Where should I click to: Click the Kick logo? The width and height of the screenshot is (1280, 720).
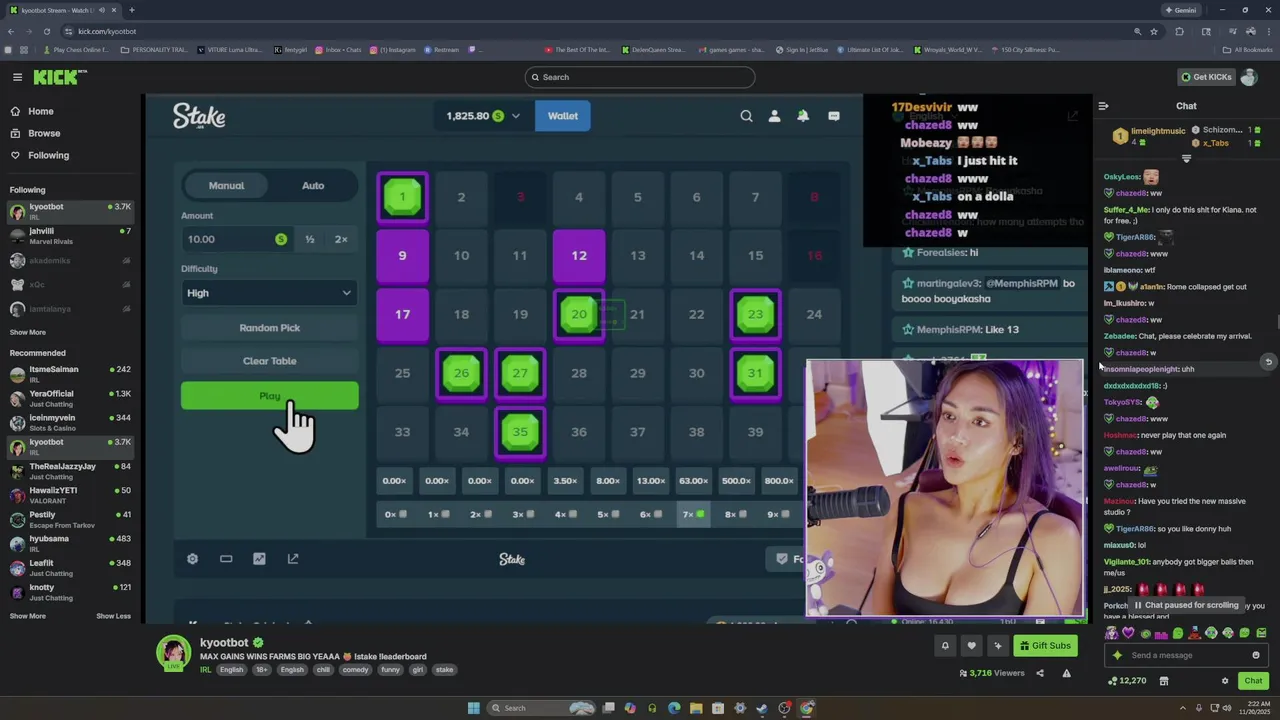[x=60, y=77]
